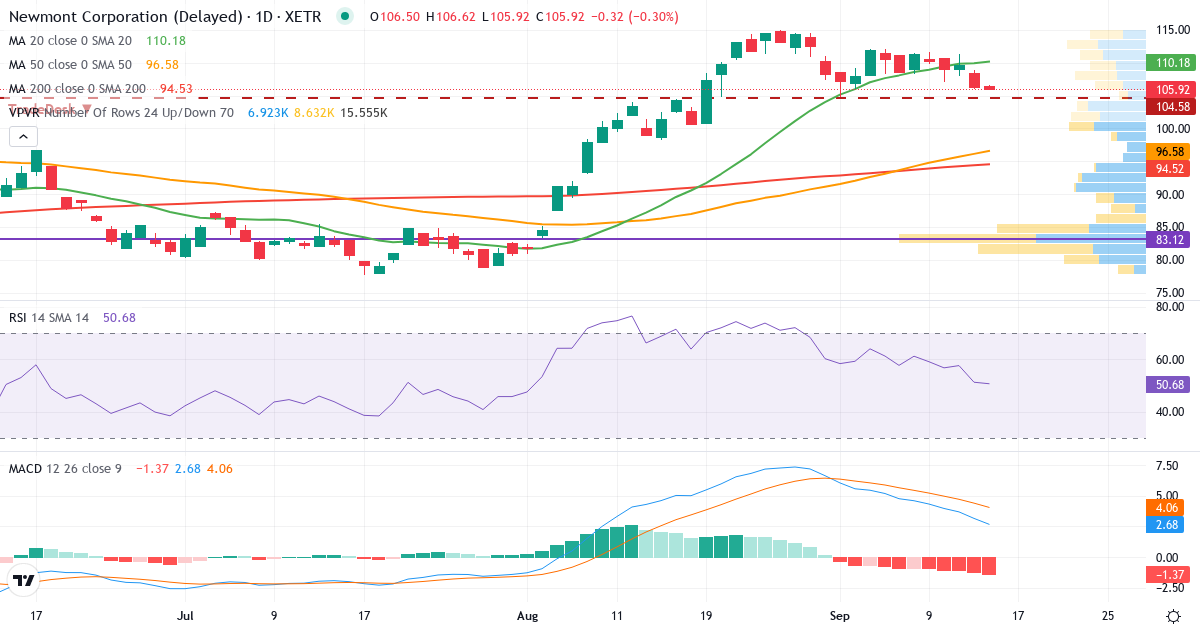The height and width of the screenshot is (630, 1200).
Task: Click the dark red 104.58 axis label
Action: (x=1172, y=107)
